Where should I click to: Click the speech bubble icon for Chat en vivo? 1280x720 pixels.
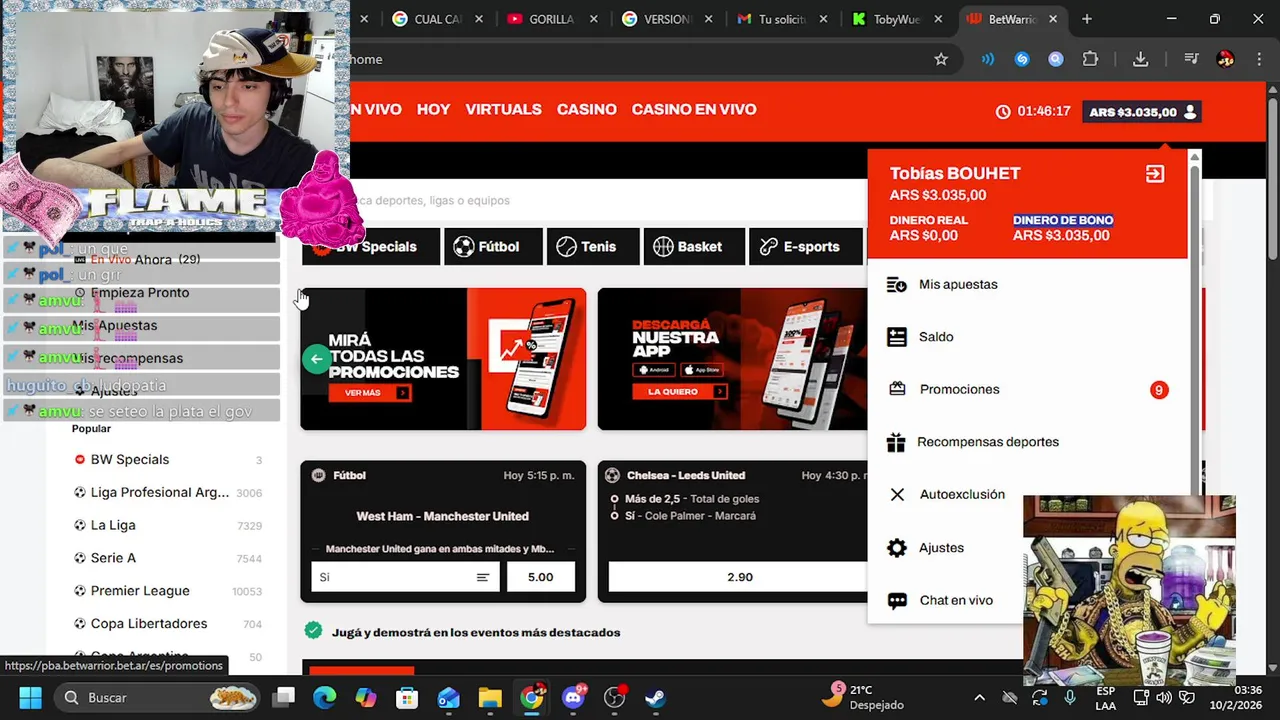point(897,601)
